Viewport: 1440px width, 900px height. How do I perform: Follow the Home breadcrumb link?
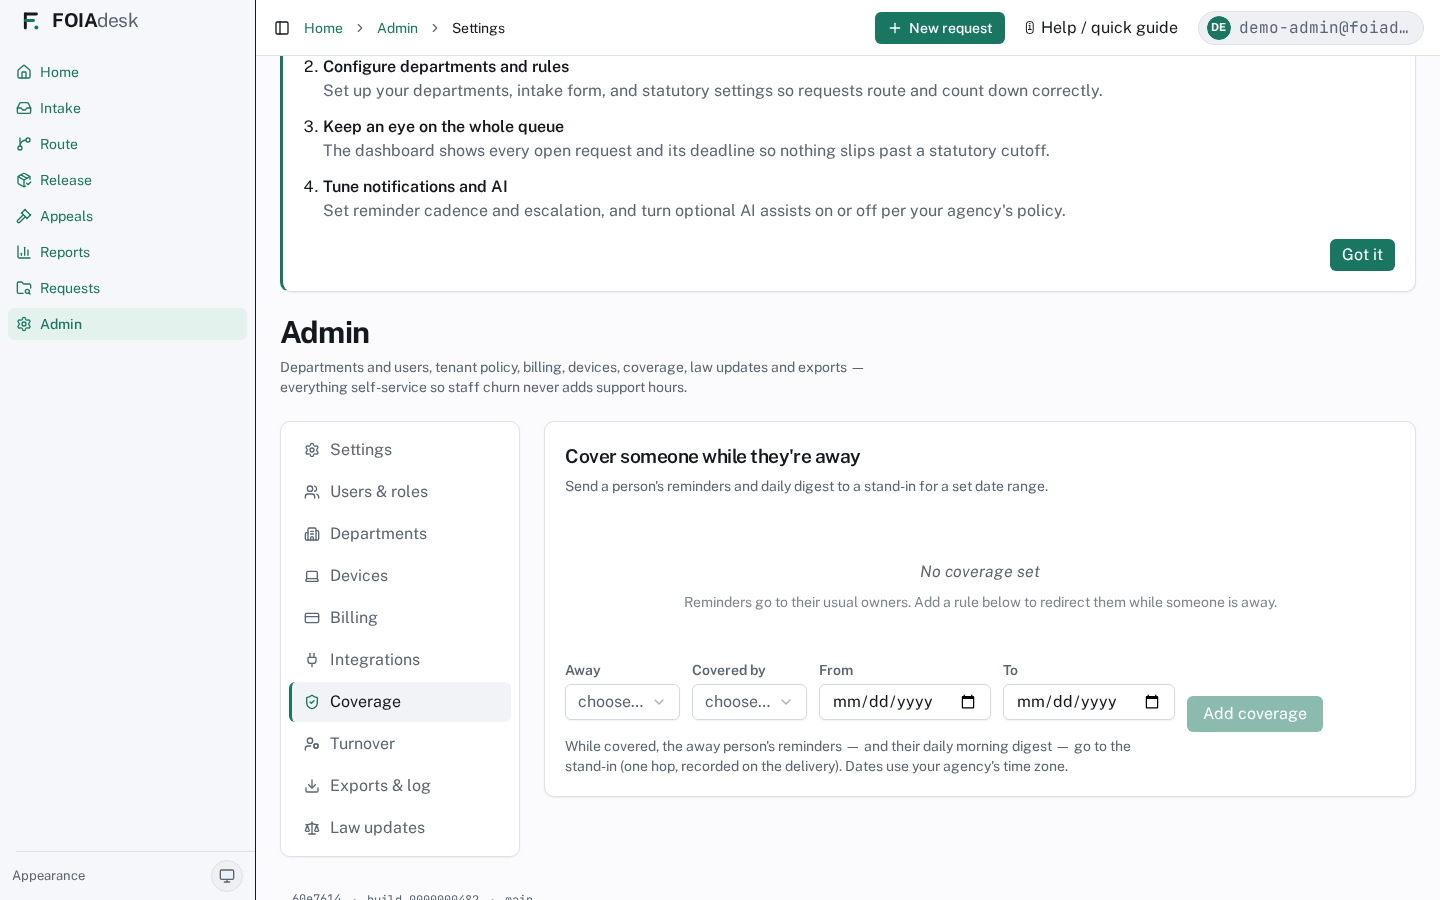(323, 28)
